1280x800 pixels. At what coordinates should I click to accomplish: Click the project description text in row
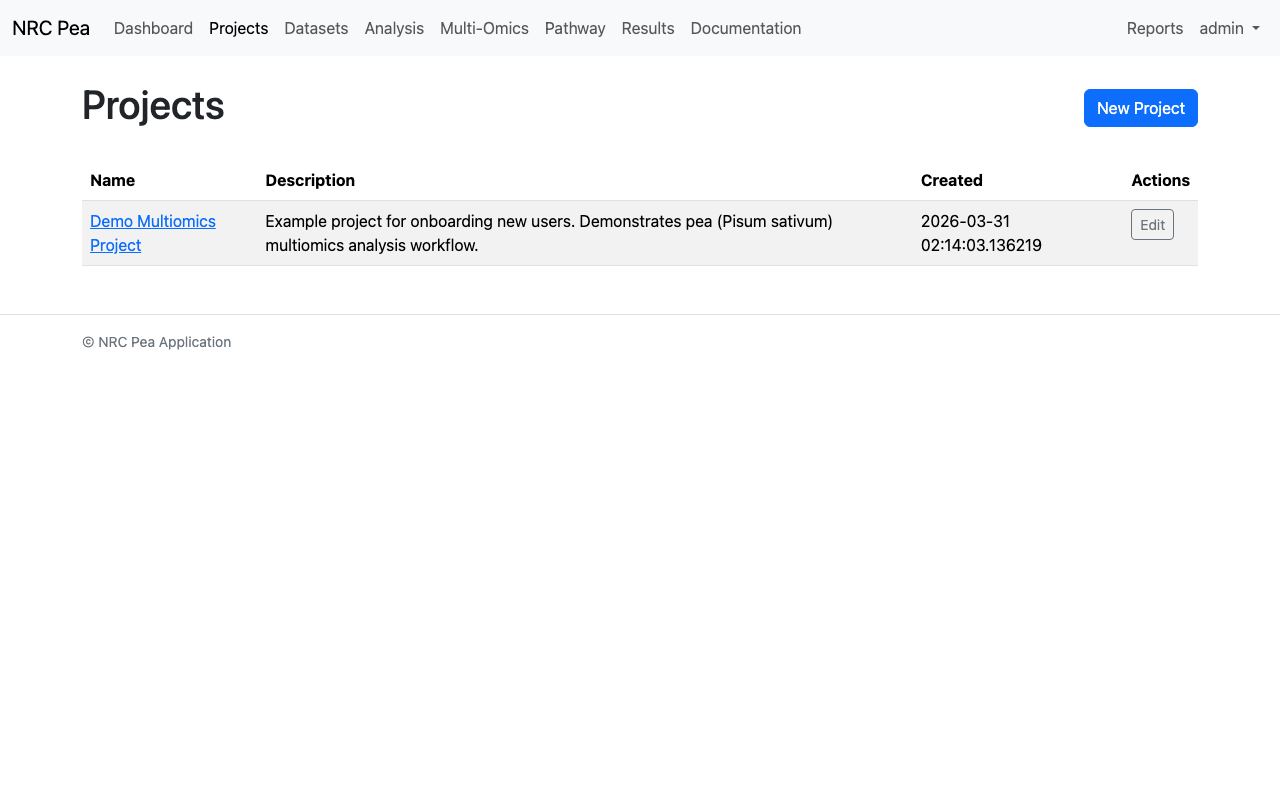point(548,233)
